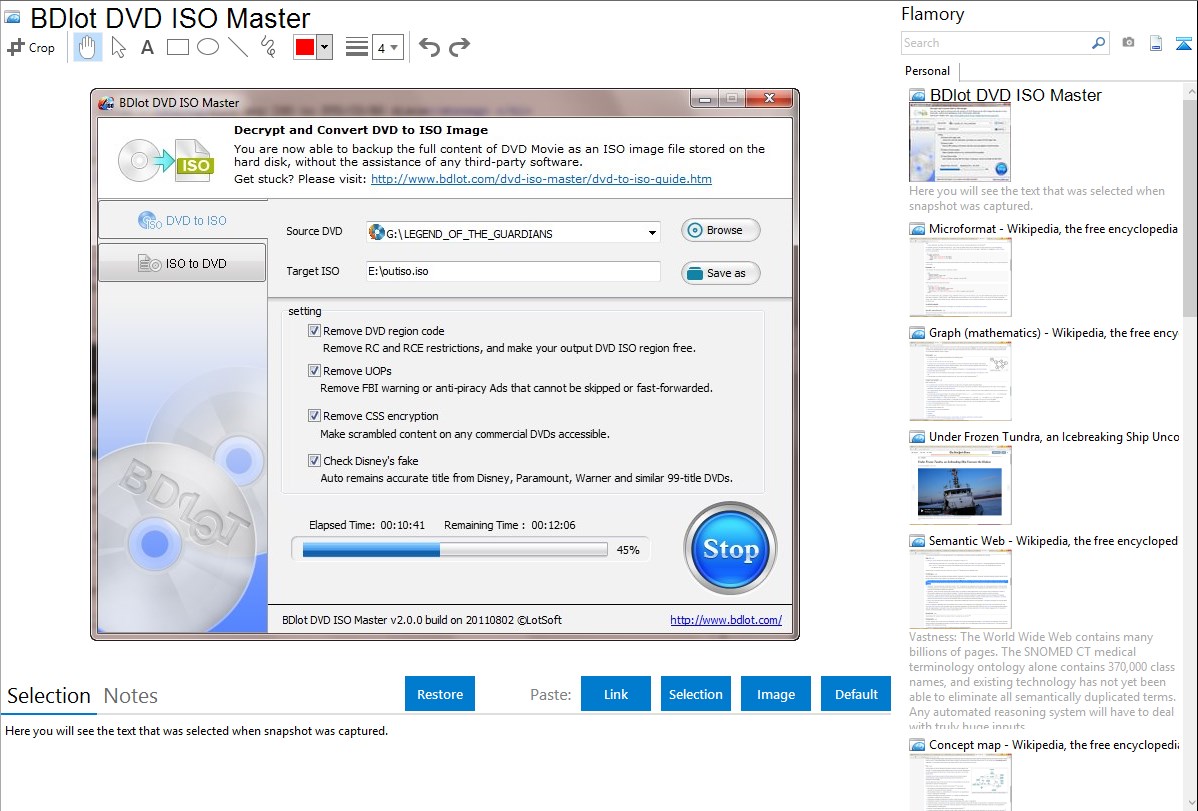This screenshot has width=1198, height=811.
Task: Disable Remove CSS encryption option
Action: pyautogui.click(x=315, y=416)
